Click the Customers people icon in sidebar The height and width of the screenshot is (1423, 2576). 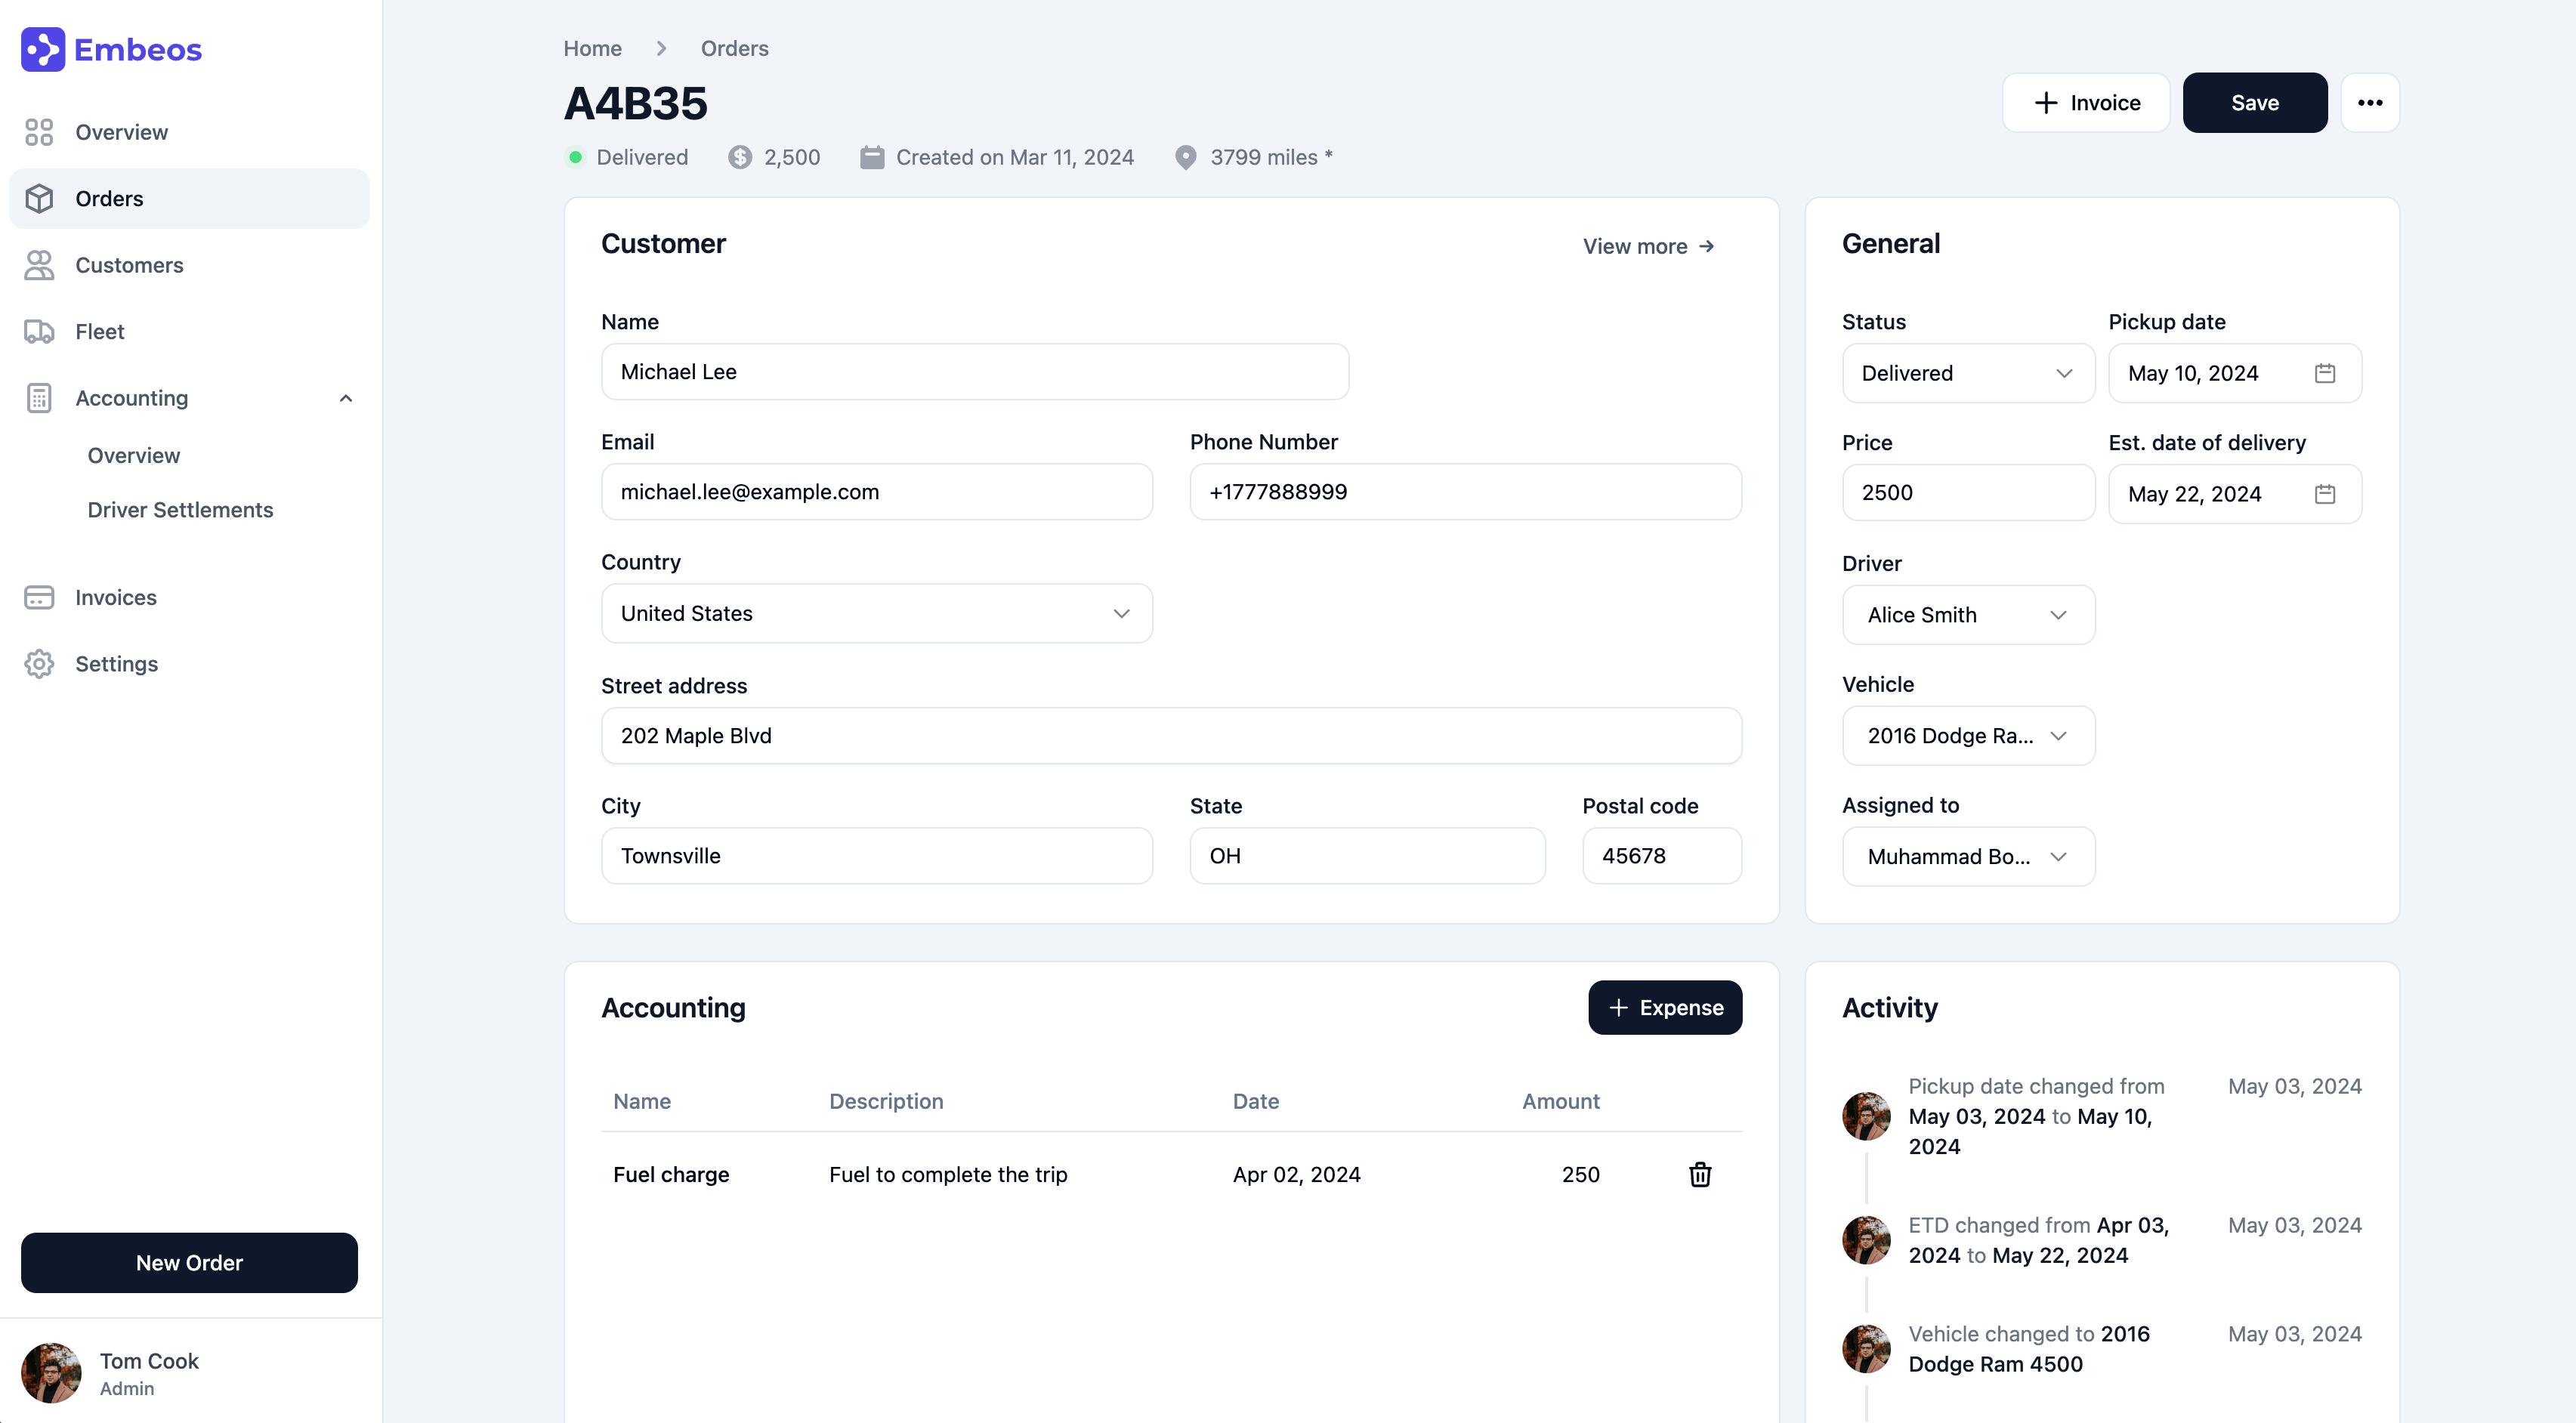coord(39,265)
